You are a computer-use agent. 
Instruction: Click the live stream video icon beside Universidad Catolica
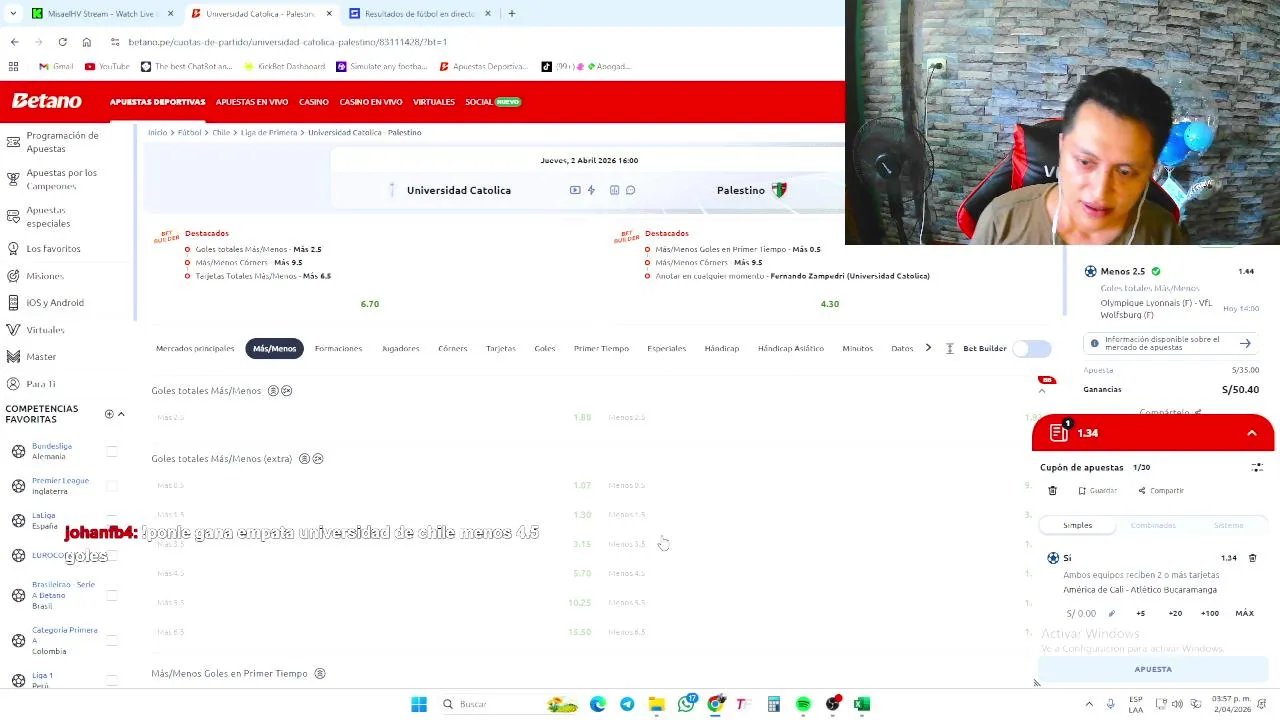575,190
